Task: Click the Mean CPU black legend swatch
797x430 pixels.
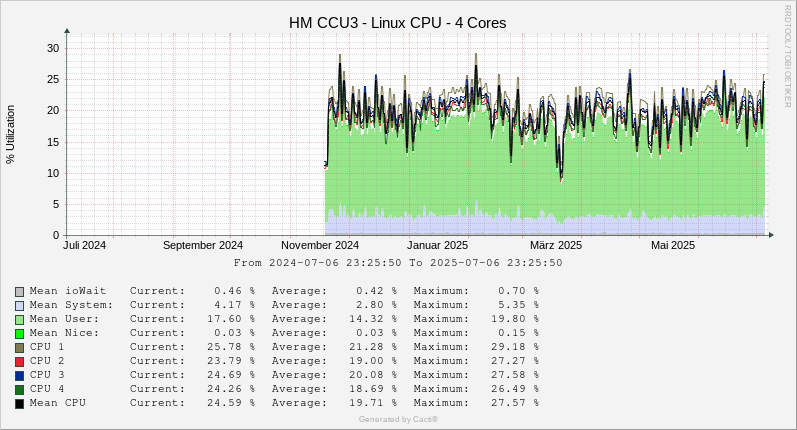Action: 19,404
